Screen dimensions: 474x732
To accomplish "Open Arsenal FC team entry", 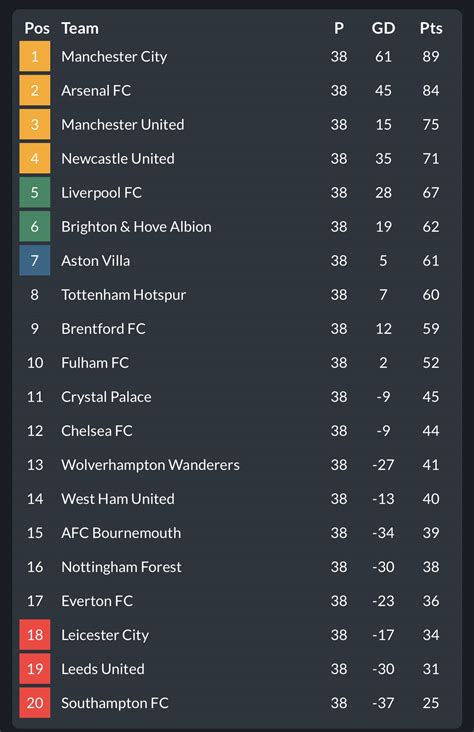I will (96, 91).
